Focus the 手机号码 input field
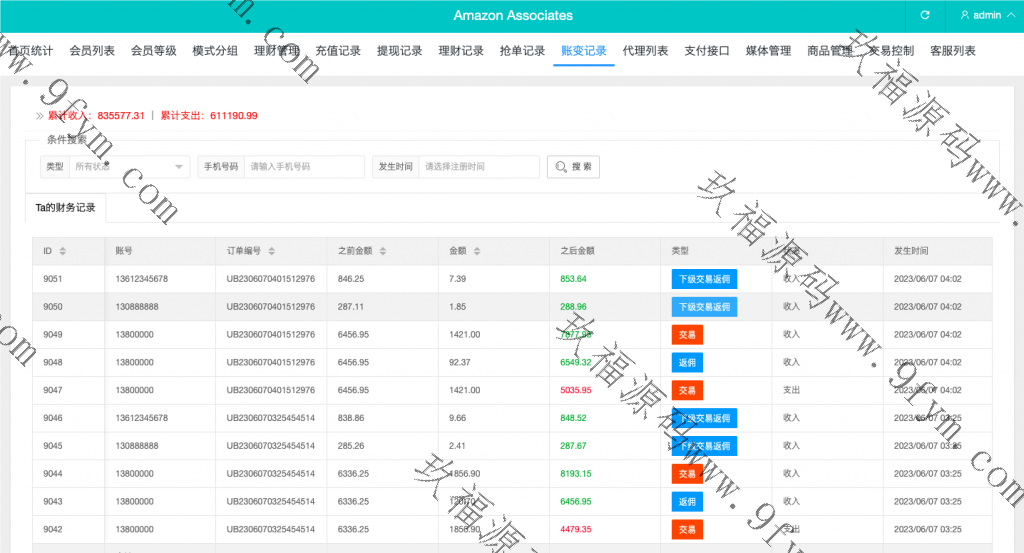The width and height of the screenshot is (1024, 553). pyautogui.click(x=304, y=167)
